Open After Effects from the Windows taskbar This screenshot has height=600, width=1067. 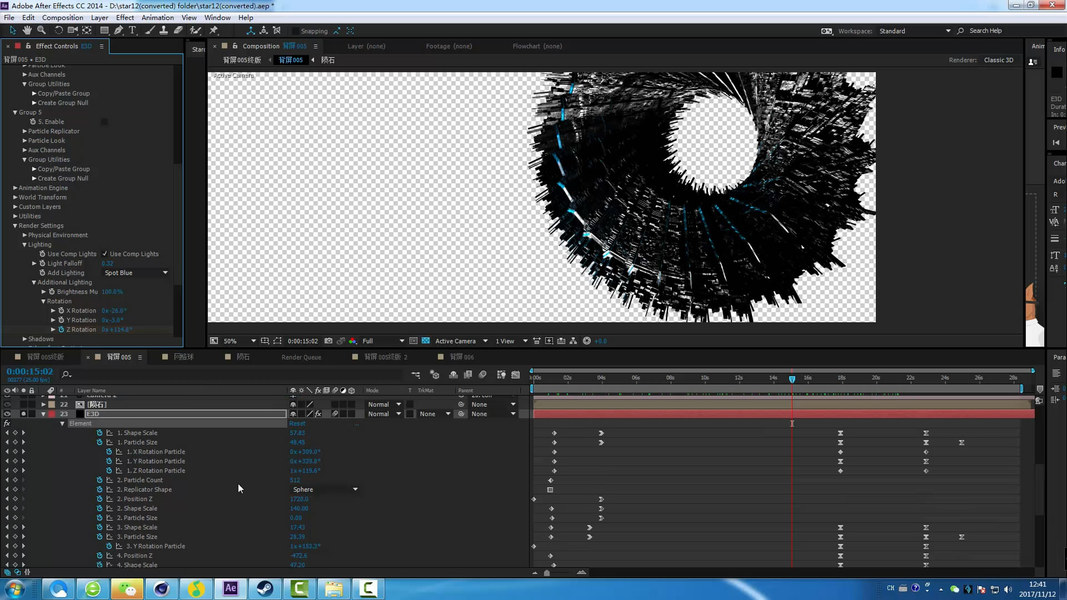[x=230, y=588]
